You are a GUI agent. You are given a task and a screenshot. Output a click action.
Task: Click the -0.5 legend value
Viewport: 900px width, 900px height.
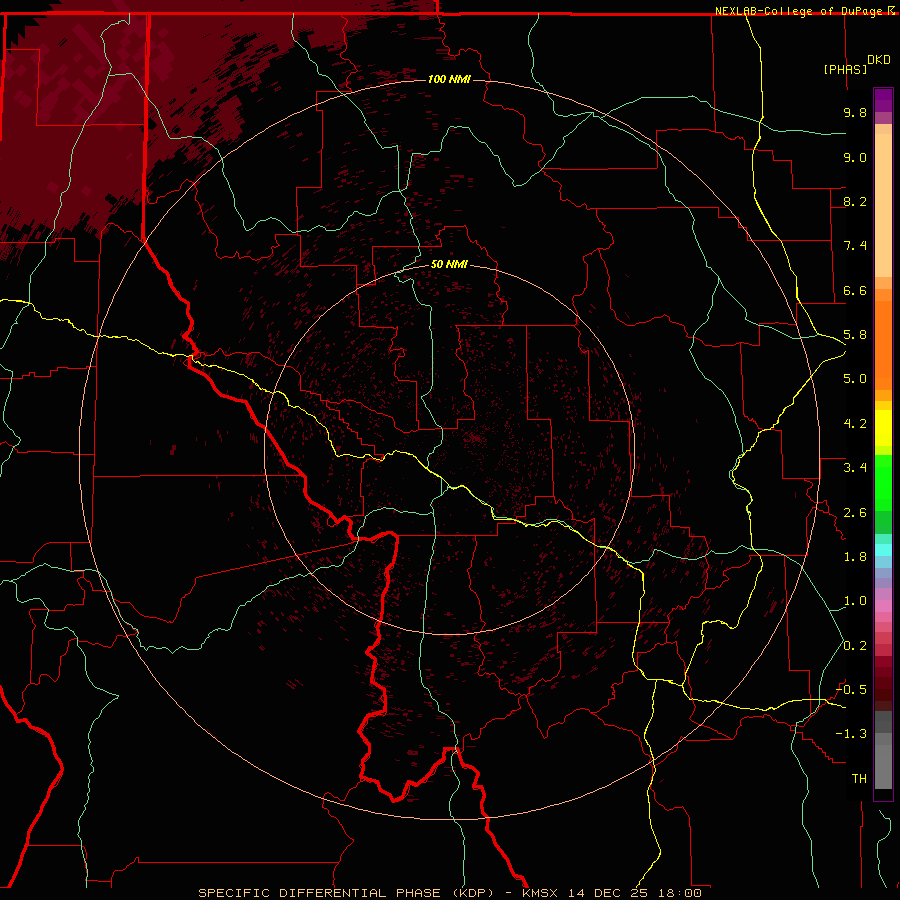(x=851, y=690)
